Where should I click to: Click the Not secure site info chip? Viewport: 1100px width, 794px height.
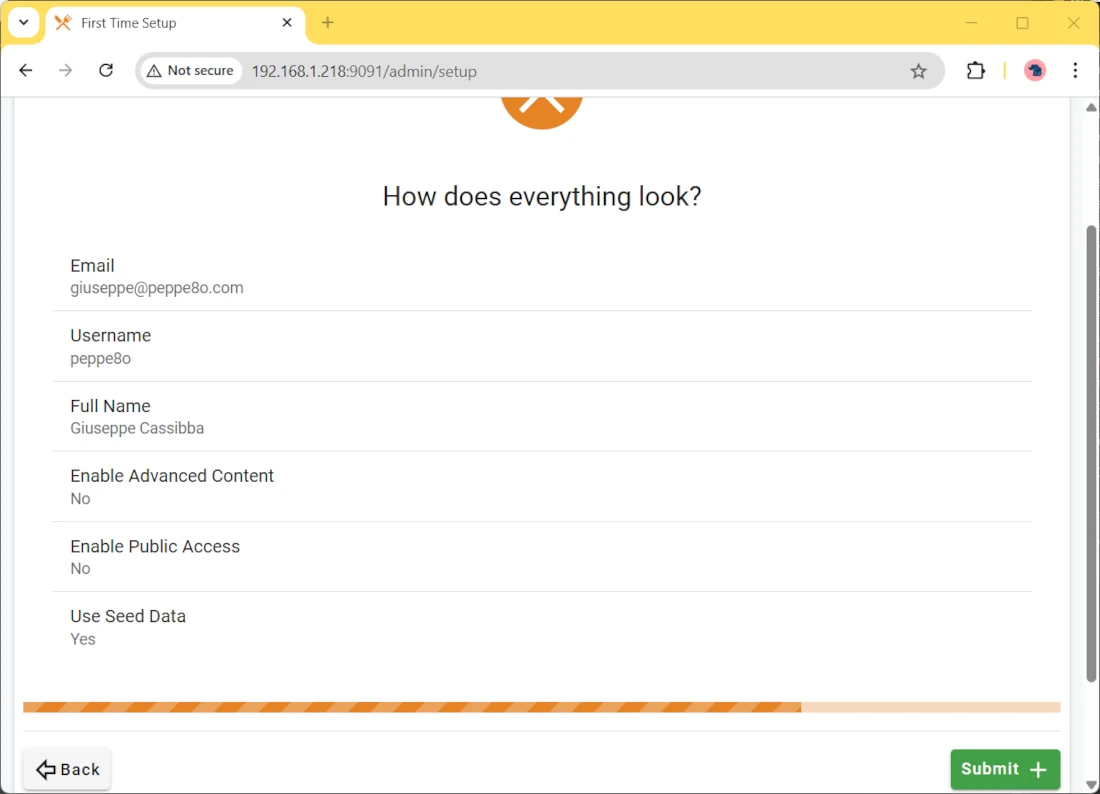coord(191,71)
